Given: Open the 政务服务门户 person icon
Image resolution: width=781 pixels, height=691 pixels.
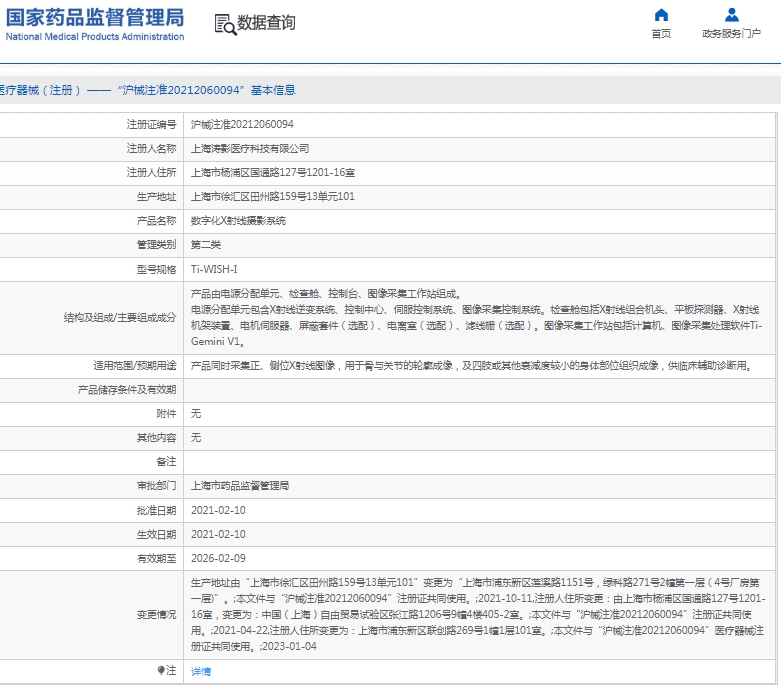Looking at the screenshot, I should 731,15.
